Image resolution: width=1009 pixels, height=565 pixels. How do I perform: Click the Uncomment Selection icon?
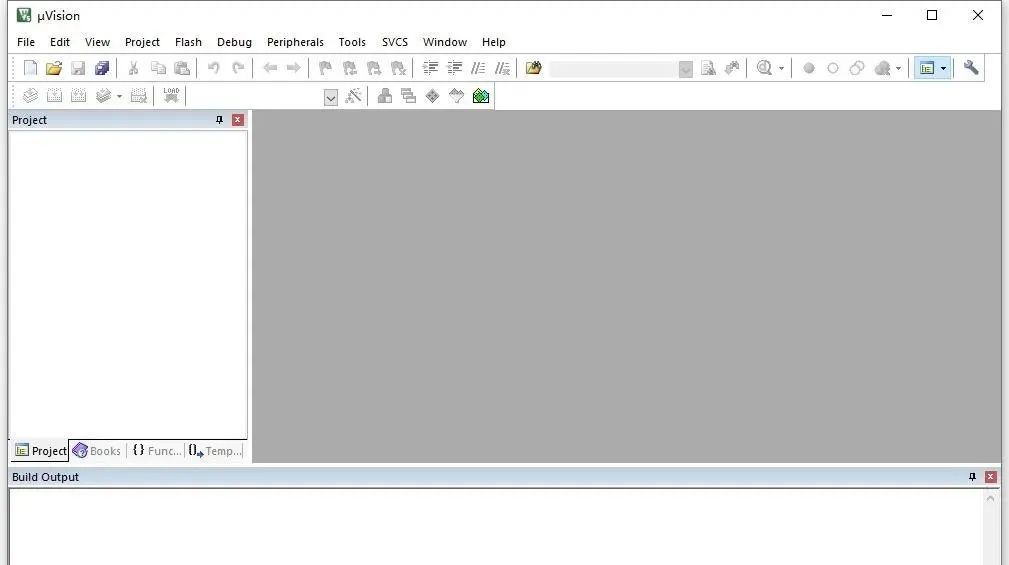[503, 68]
